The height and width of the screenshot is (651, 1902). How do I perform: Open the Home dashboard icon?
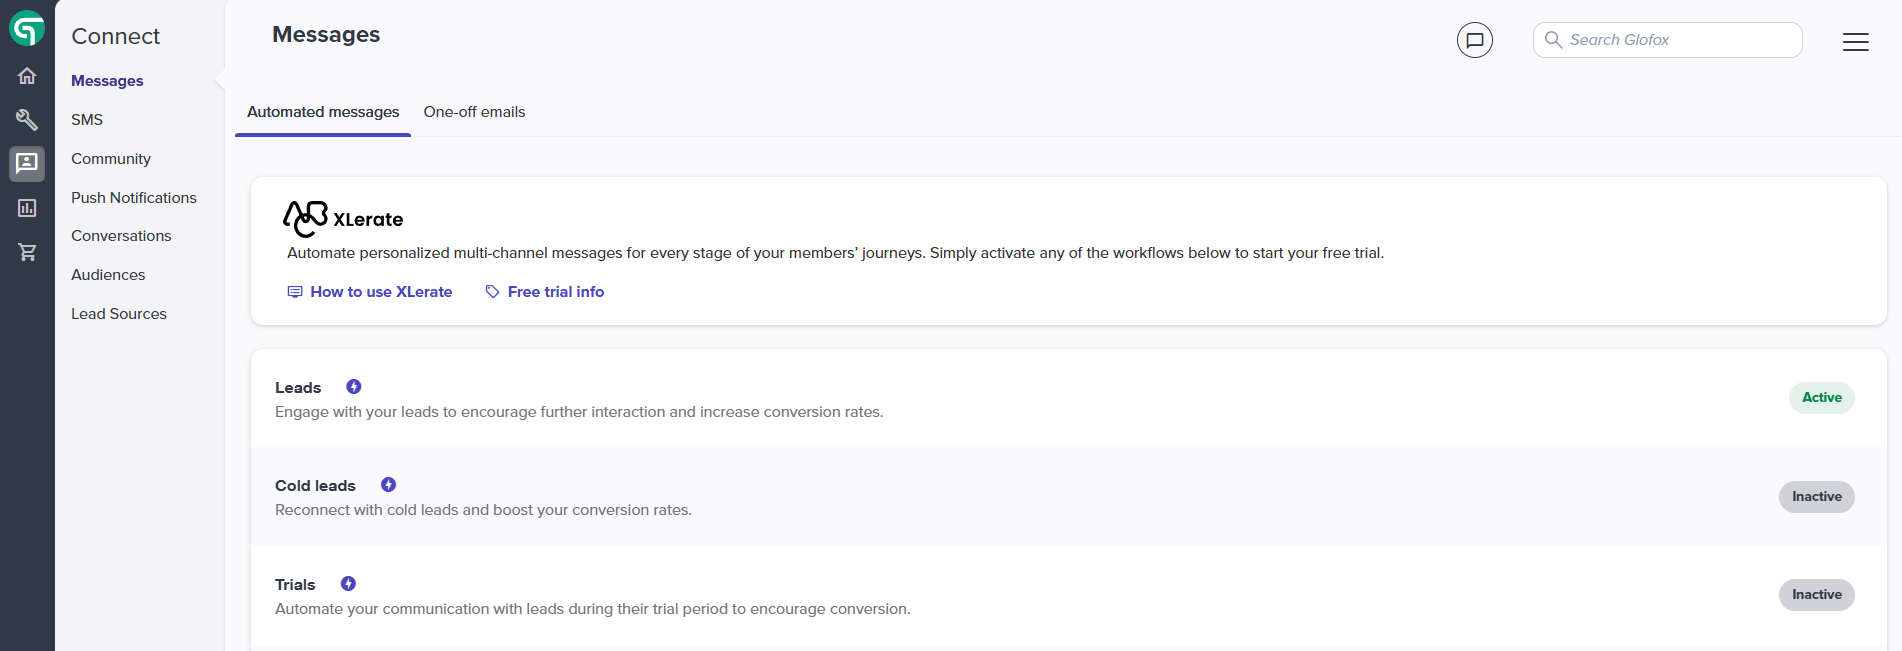point(27,76)
